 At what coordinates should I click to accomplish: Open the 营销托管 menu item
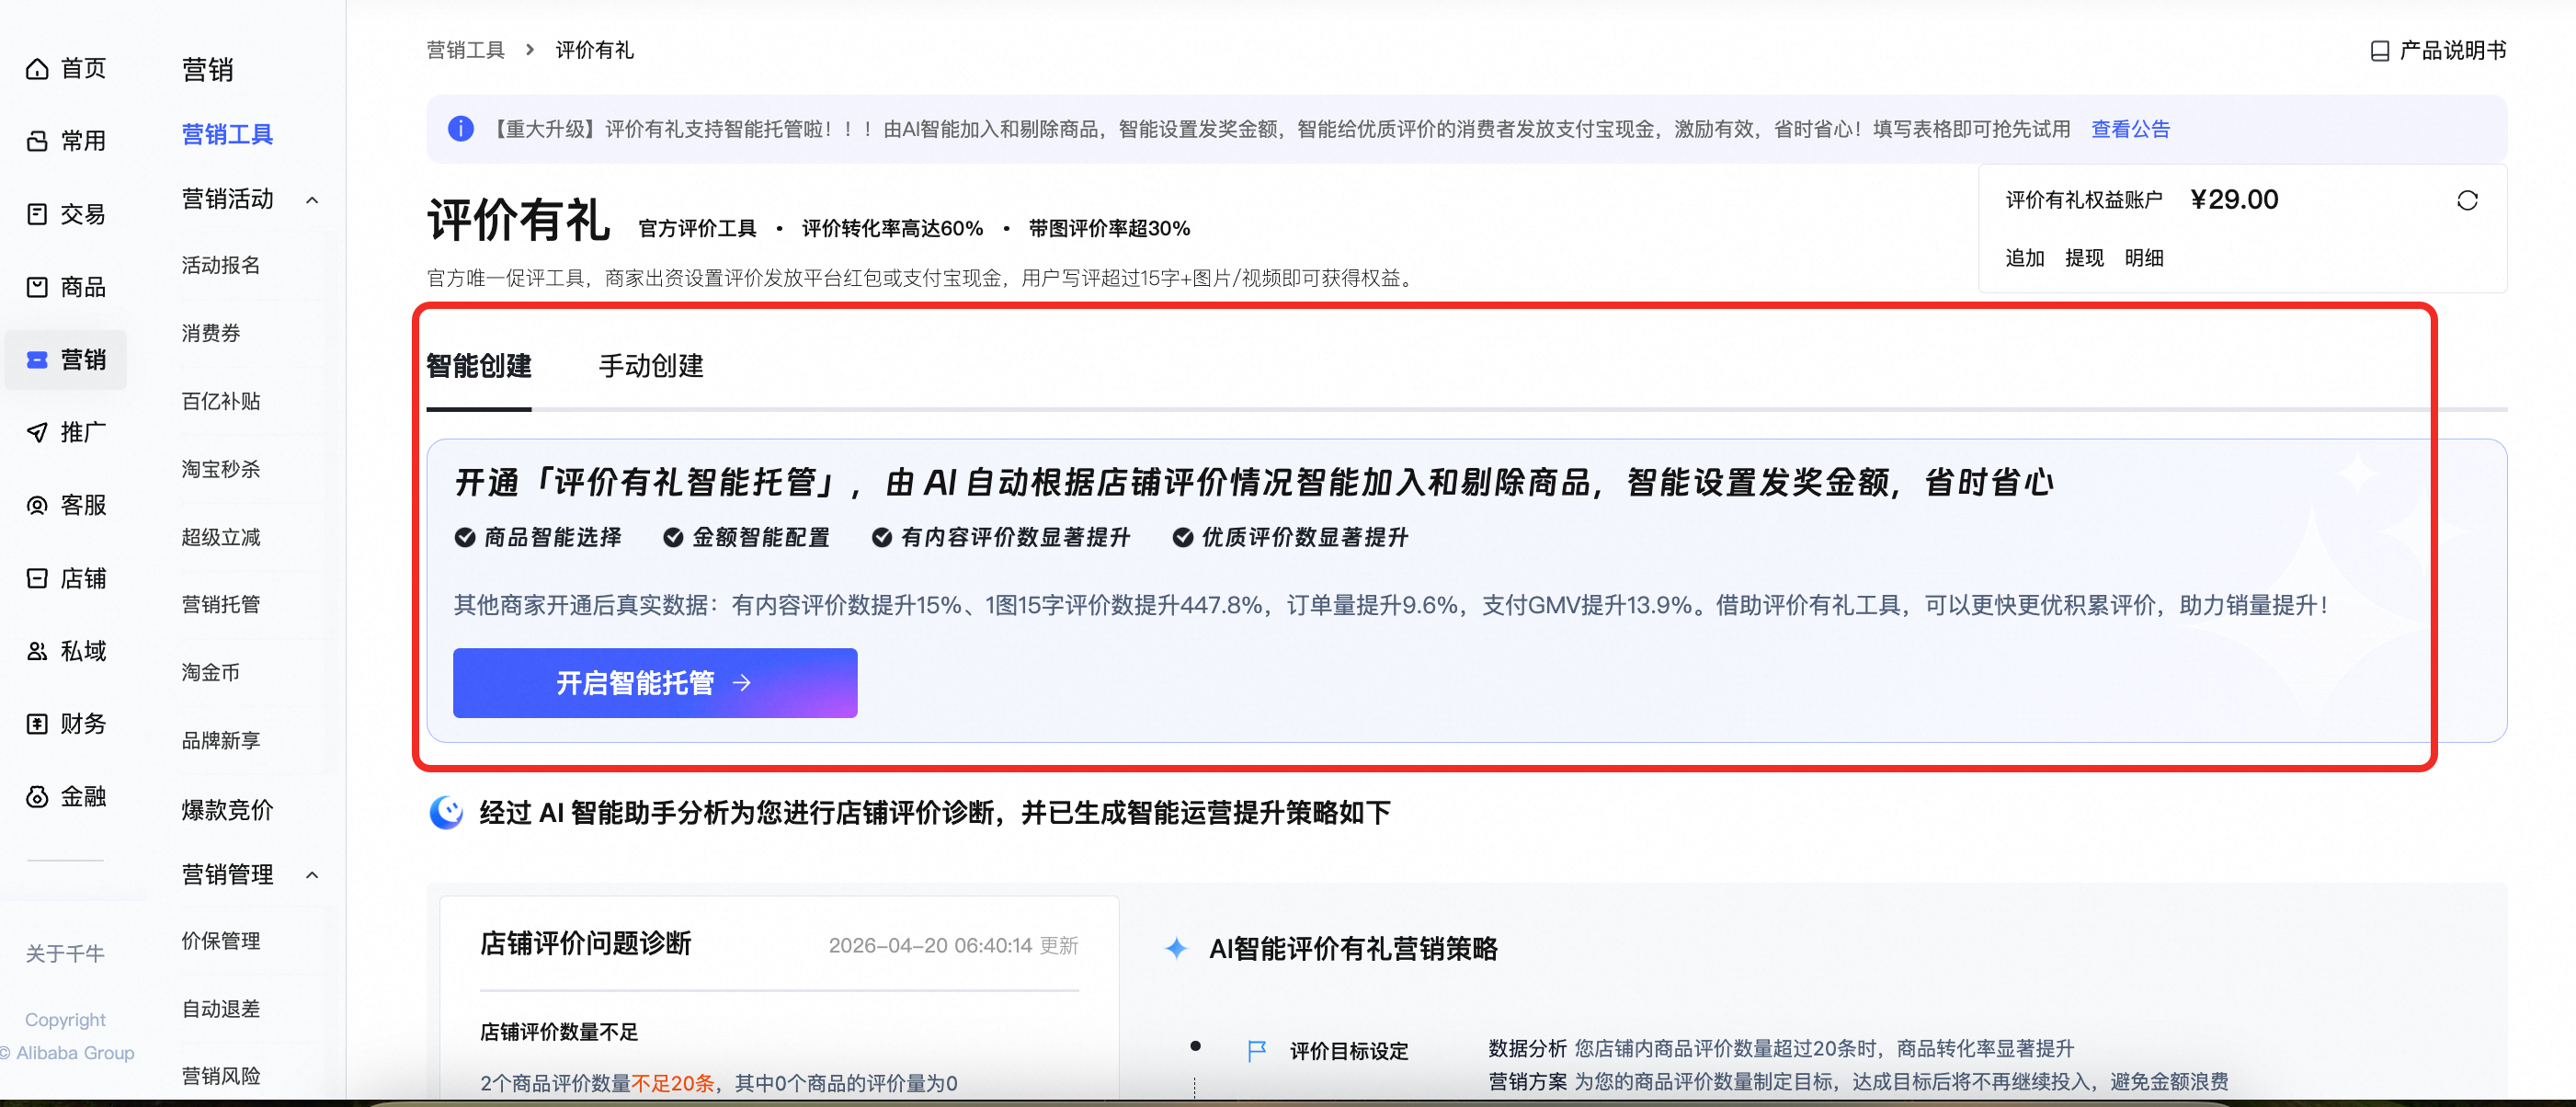pos(221,604)
